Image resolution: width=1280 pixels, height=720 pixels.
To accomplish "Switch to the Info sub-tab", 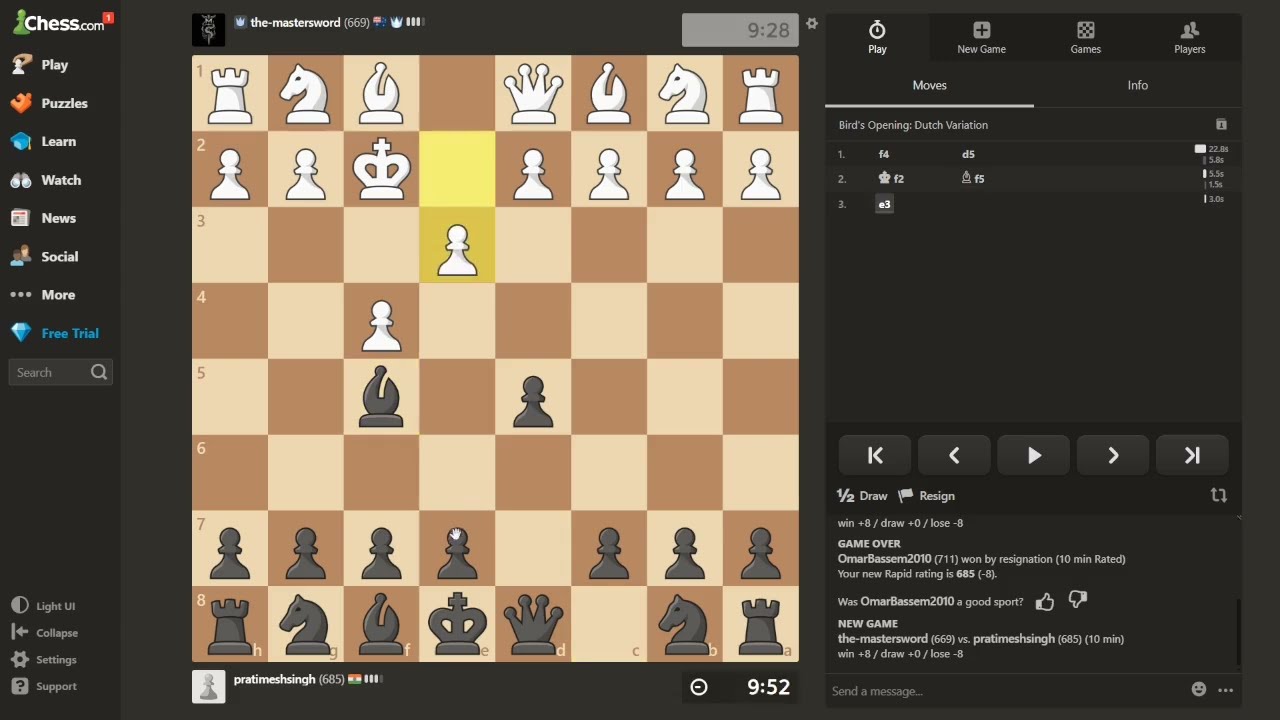I will tap(1138, 85).
